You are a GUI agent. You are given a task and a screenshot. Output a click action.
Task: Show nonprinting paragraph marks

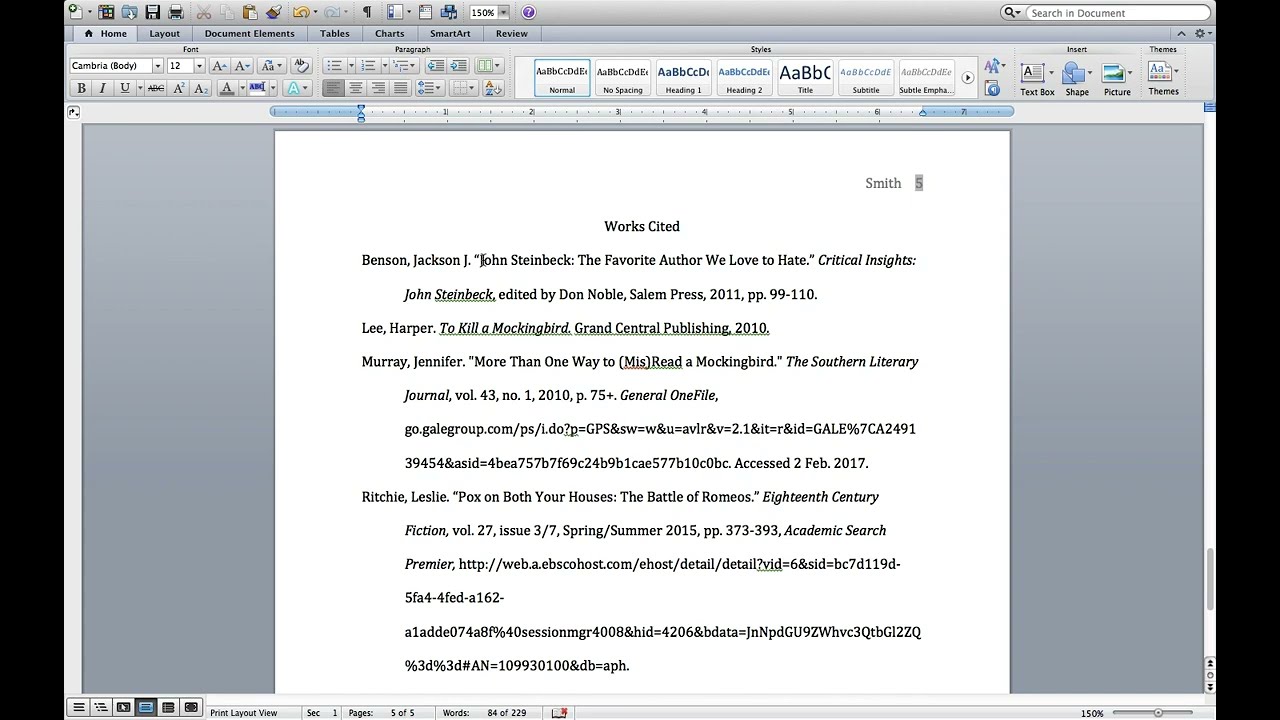coord(367,12)
